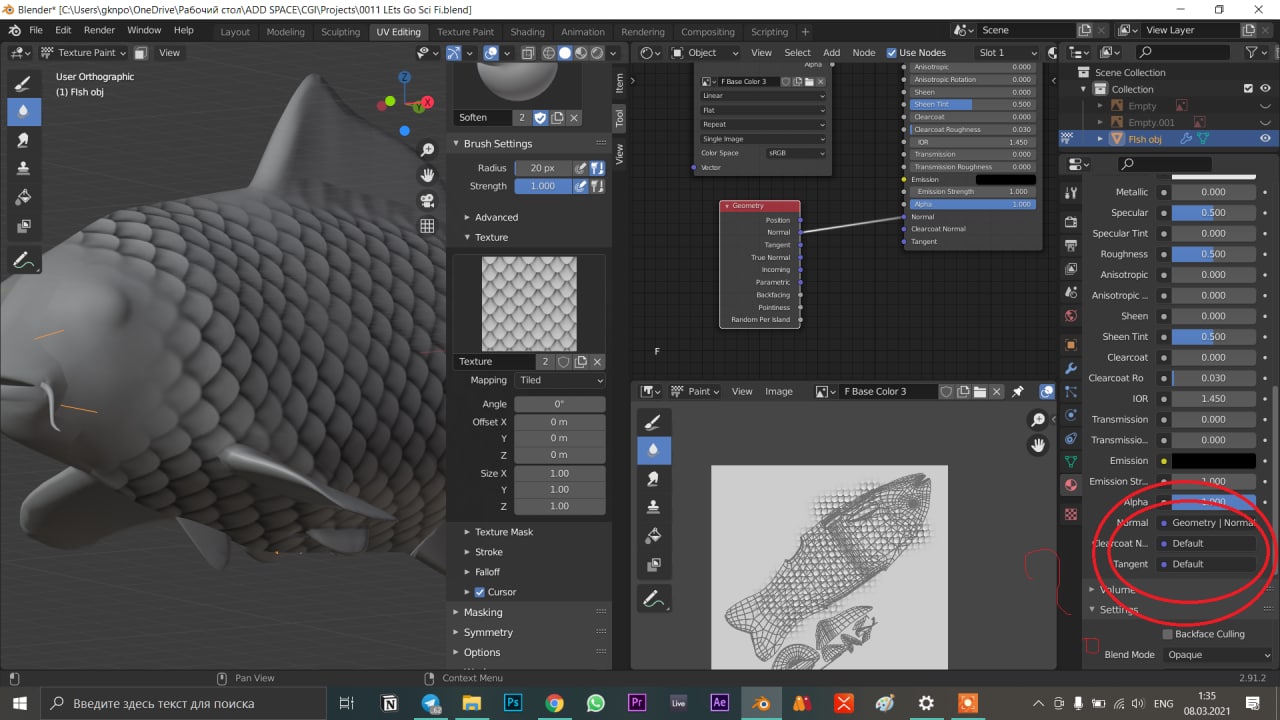
Task: Enable Backface Culling checkbox
Action: pos(1167,634)
